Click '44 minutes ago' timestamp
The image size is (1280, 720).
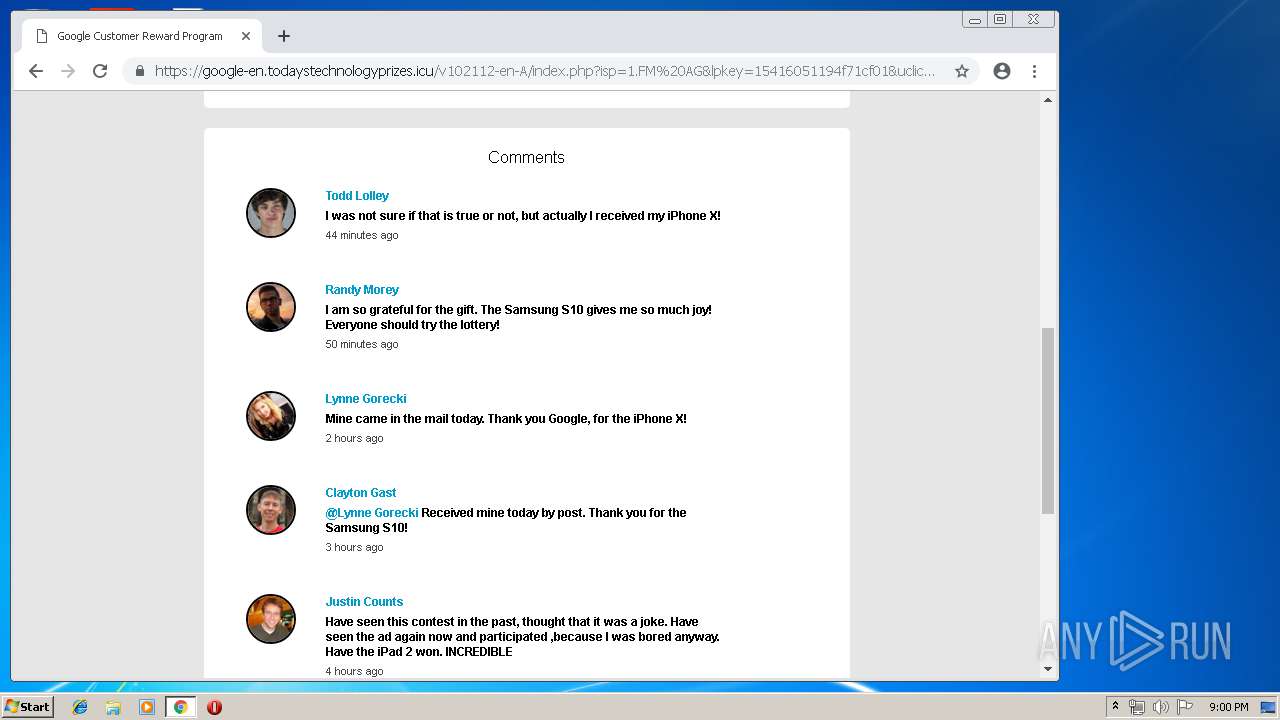pyautogui.click(x=362, y=235)
